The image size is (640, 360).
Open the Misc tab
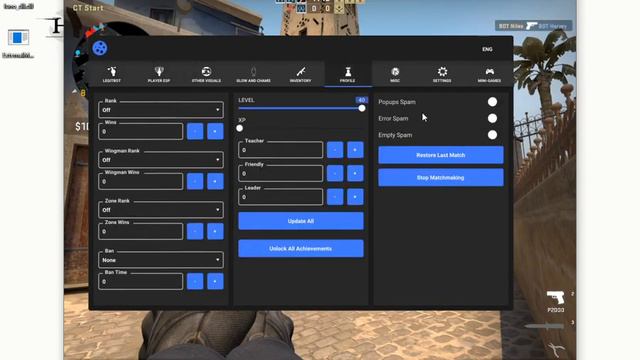tap(395, 74)
